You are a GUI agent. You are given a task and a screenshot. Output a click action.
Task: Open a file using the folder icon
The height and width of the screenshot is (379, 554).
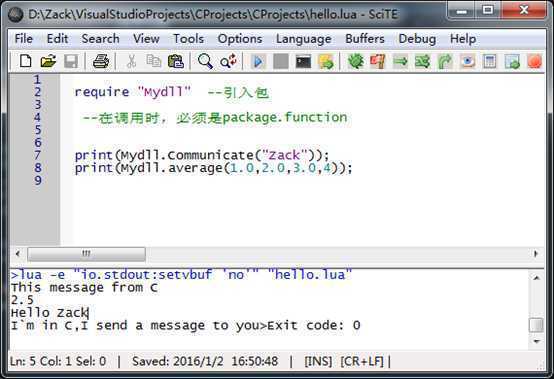48,61
